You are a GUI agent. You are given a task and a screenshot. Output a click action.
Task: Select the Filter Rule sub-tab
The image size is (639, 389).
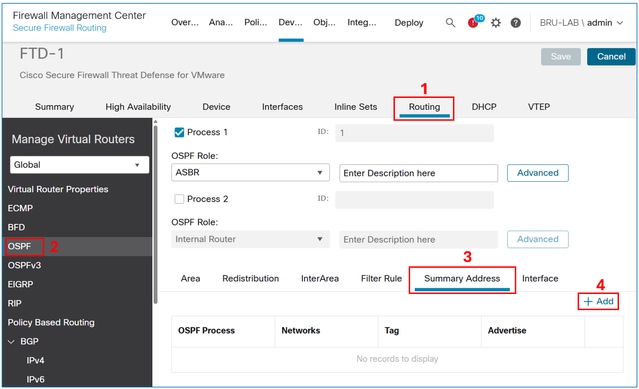381,279
